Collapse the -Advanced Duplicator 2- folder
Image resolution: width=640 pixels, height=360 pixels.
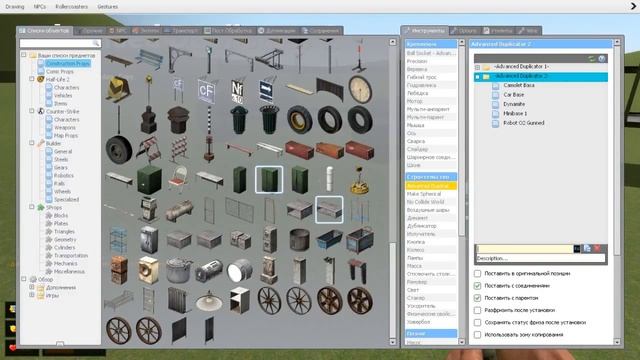click(477, 76)
